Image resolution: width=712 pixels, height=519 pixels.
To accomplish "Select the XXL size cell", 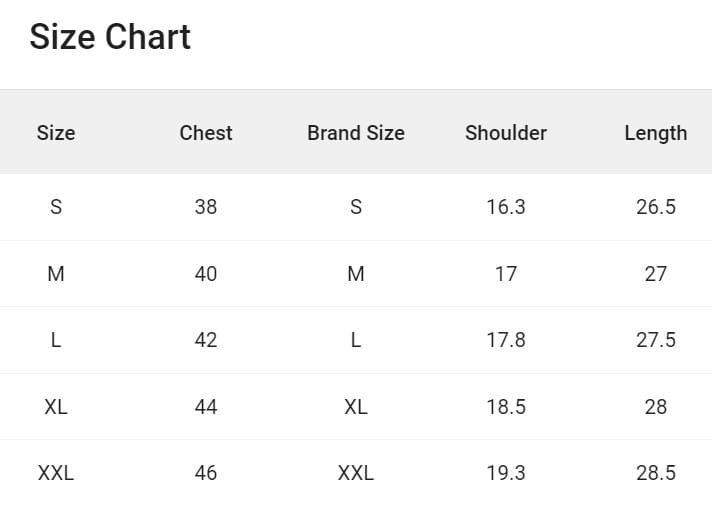I will point(56,473).
